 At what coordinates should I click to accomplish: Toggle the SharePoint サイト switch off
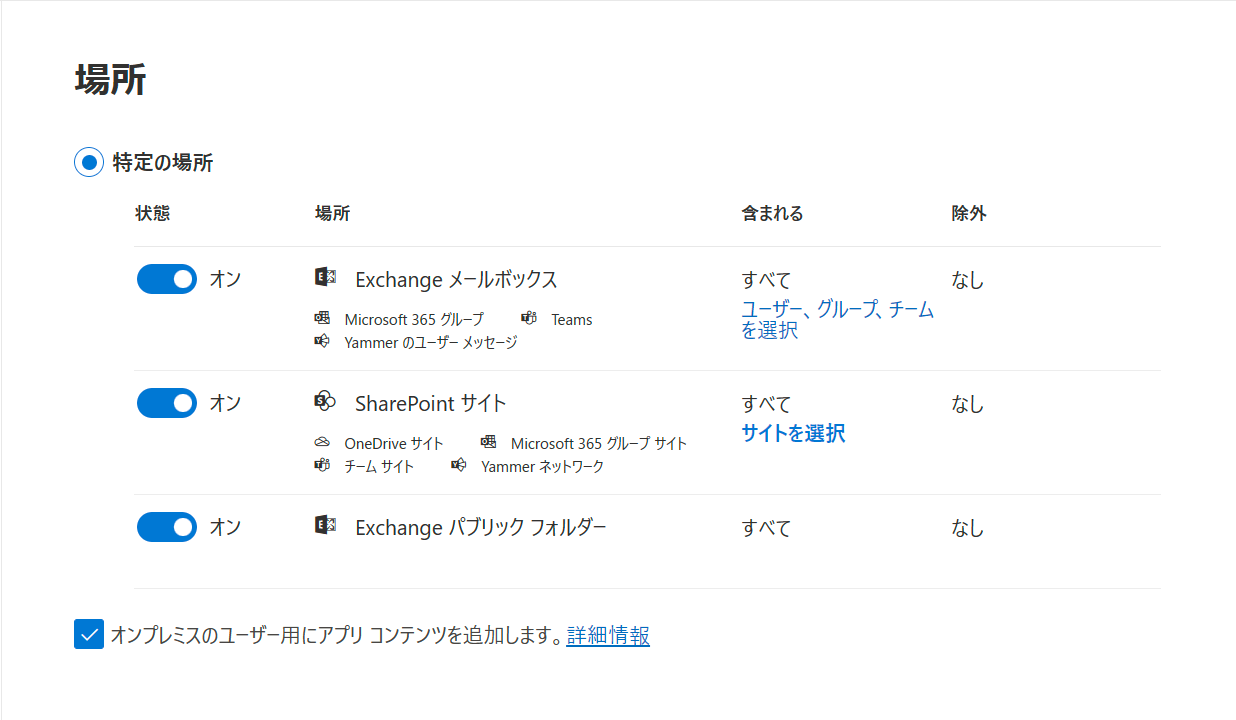(167, 403)
